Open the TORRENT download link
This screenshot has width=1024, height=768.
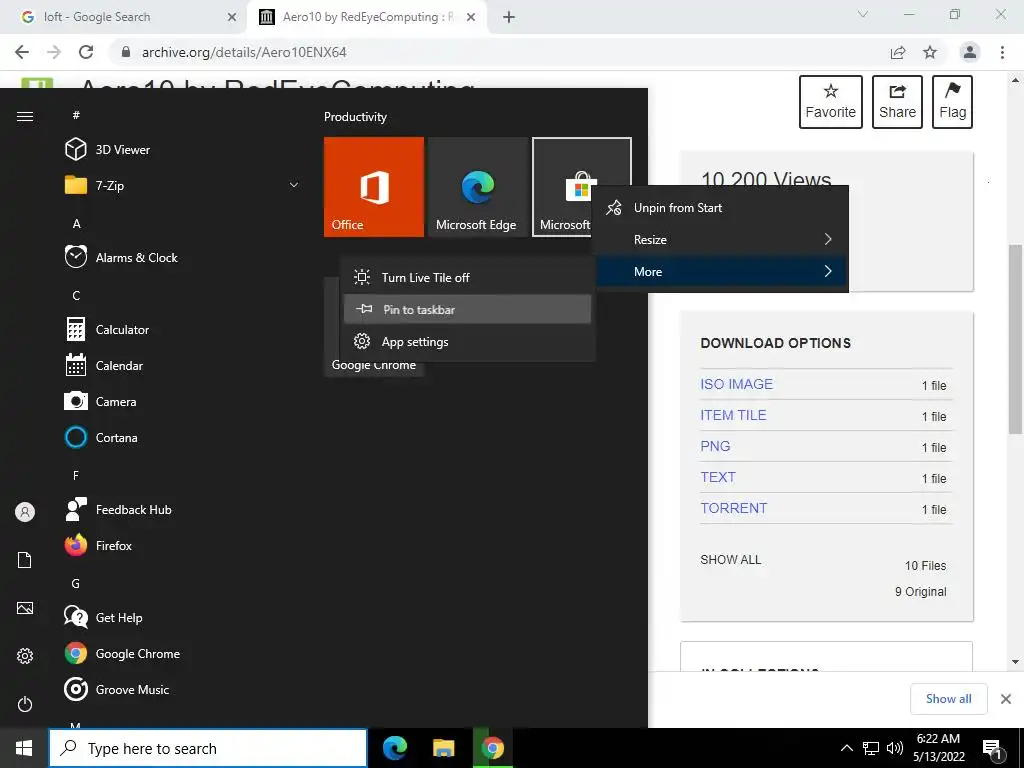[733, 508]
